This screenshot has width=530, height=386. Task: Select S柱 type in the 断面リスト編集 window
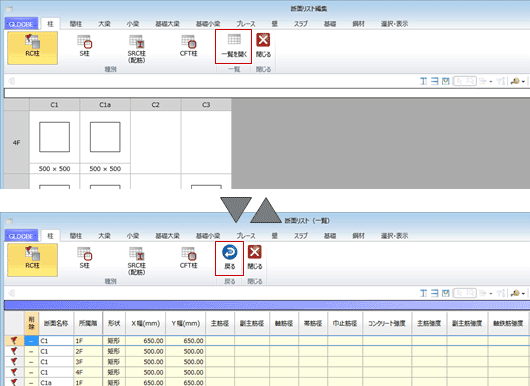point(85,46)
